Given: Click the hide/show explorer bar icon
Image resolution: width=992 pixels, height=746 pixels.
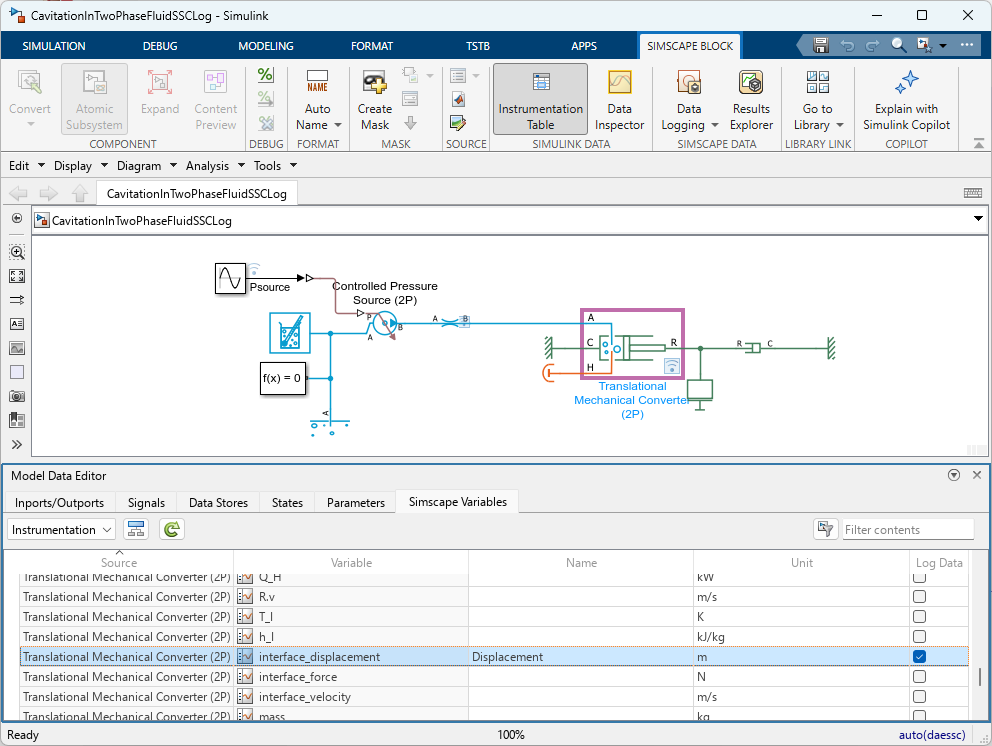Looking at the screenshot, I should click(x=17, y=218).
